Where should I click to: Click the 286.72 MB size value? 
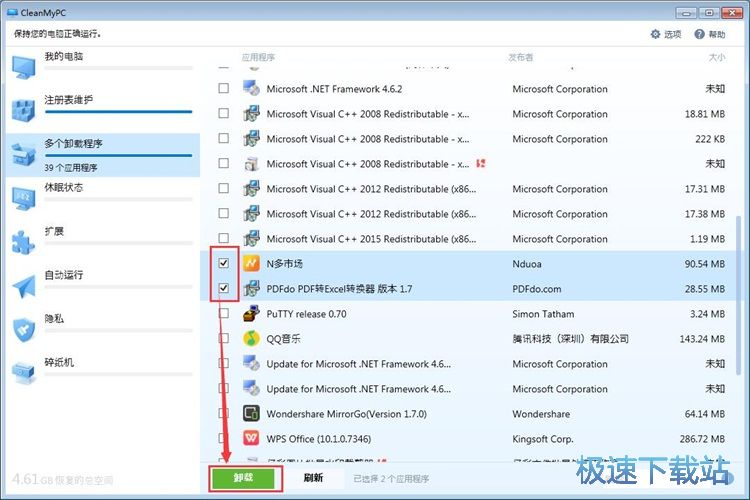click(702, 439)
